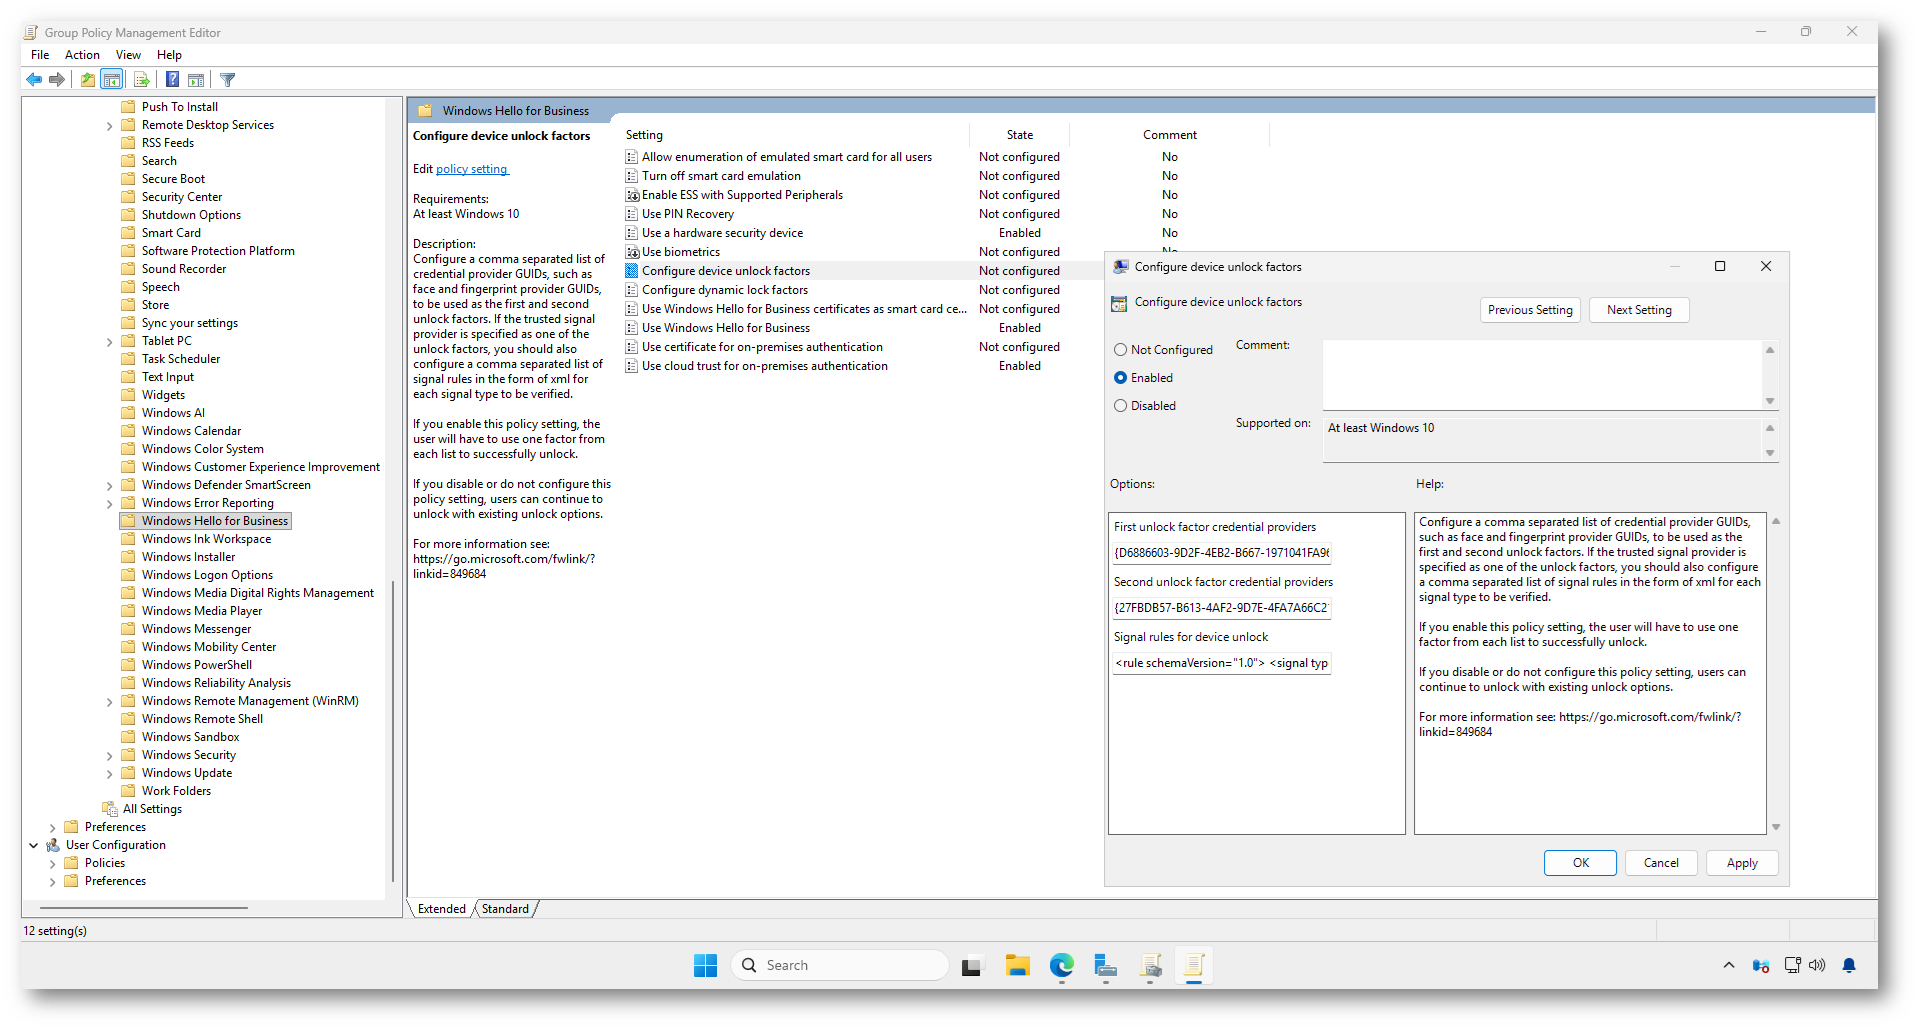Click the icon beside 'Use PIN Recovery' setting
1920x1031 pixels.
pyautogui.click(x=632, y=214)
